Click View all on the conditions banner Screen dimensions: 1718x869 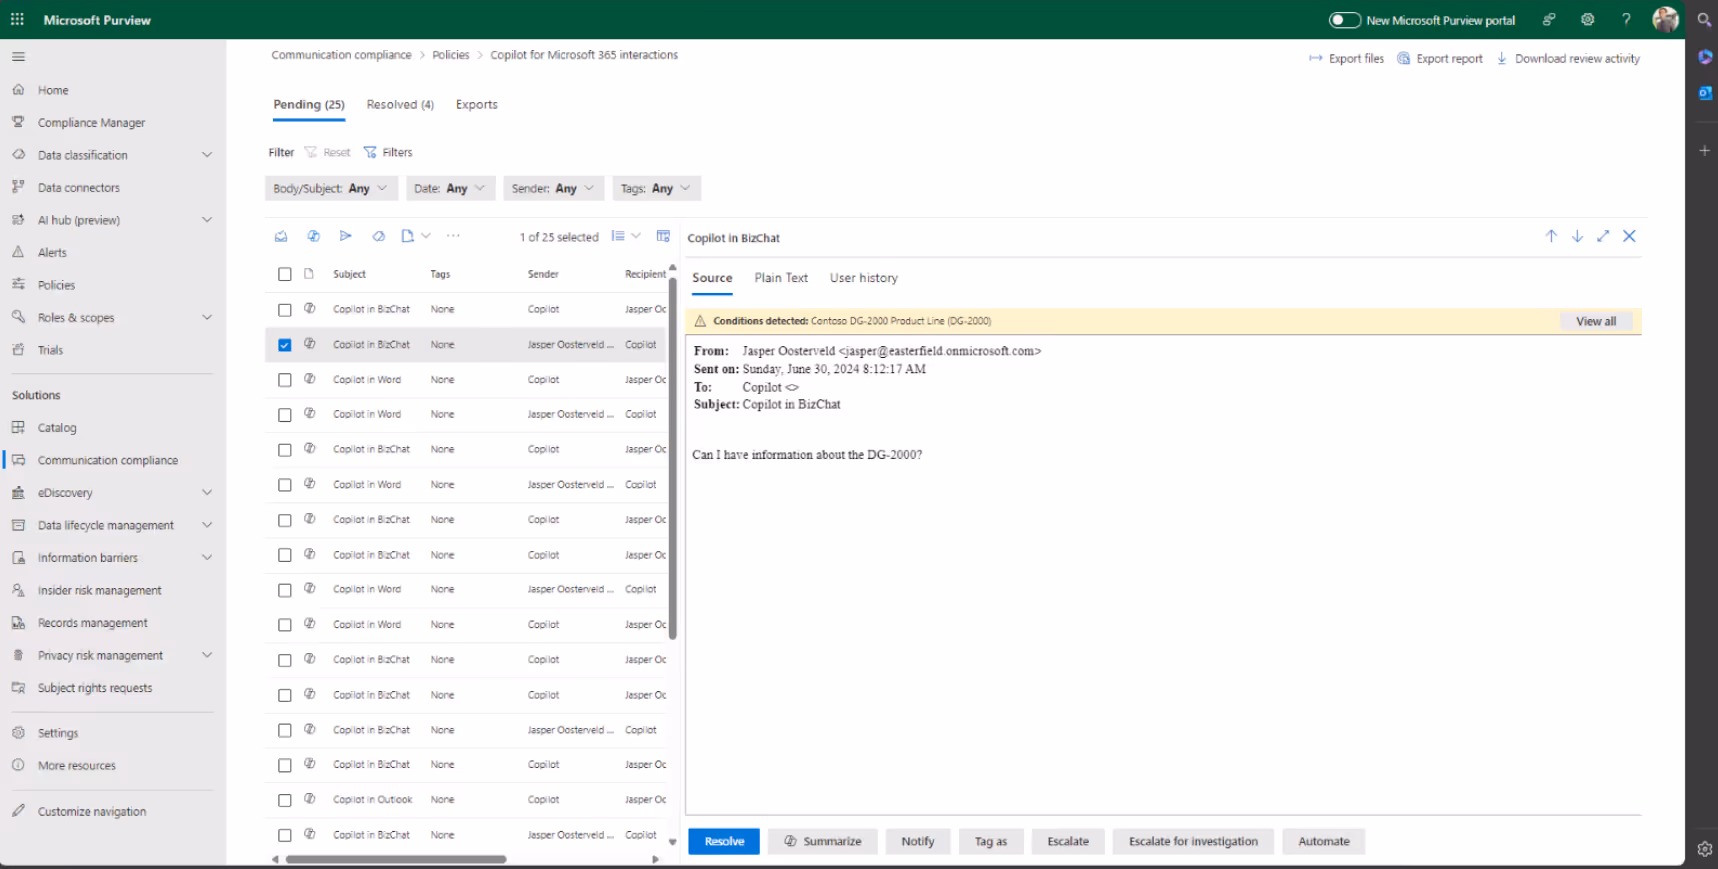pyautogui.click(x=1596, y=321)
